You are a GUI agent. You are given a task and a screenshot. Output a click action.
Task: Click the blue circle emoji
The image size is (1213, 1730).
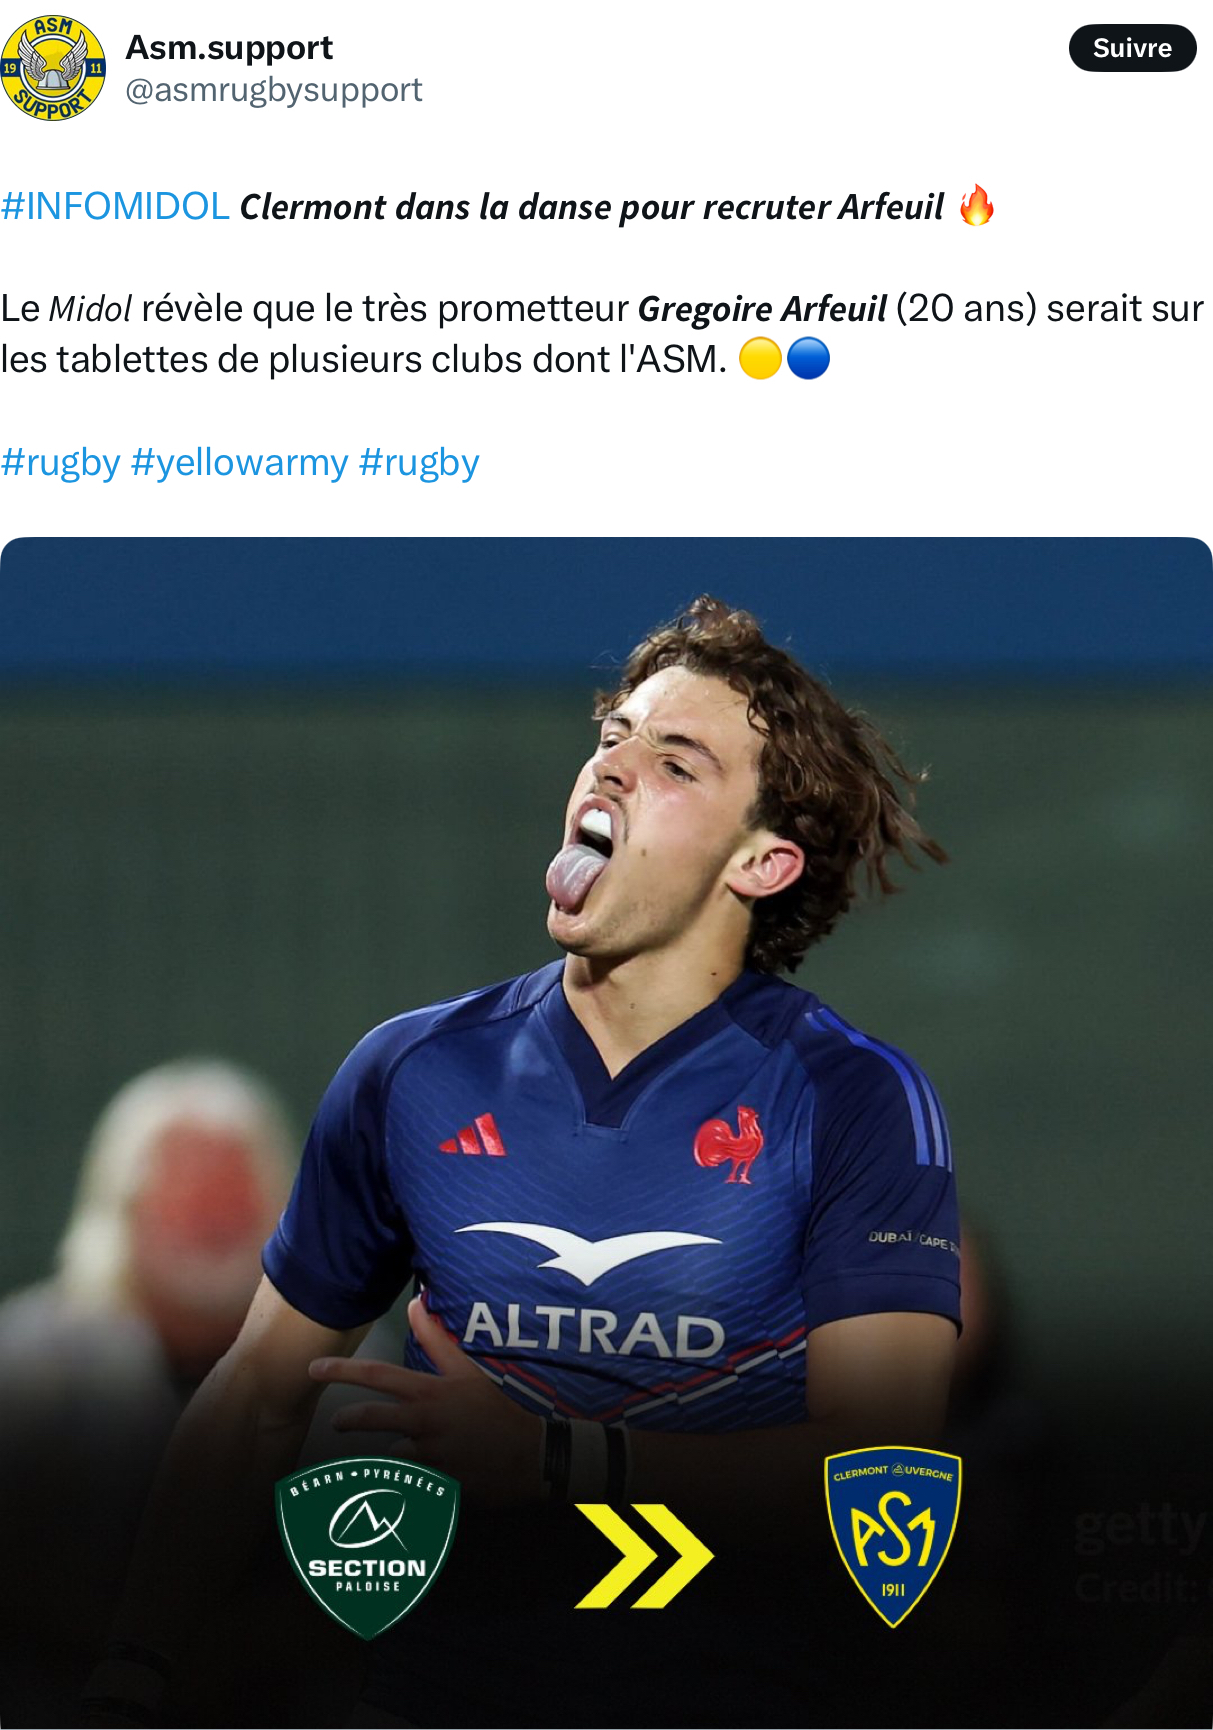point(808,359)
